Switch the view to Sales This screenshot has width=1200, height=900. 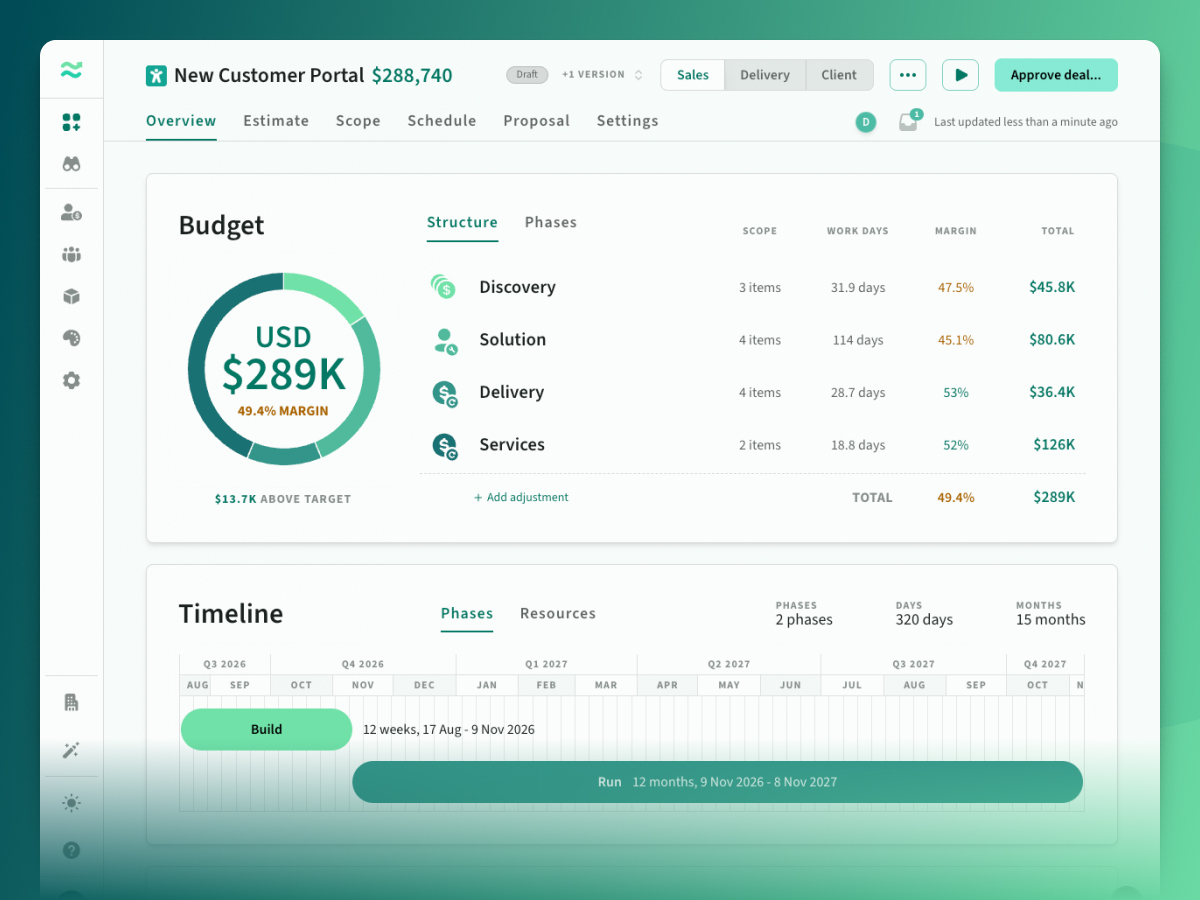[693, 75]
